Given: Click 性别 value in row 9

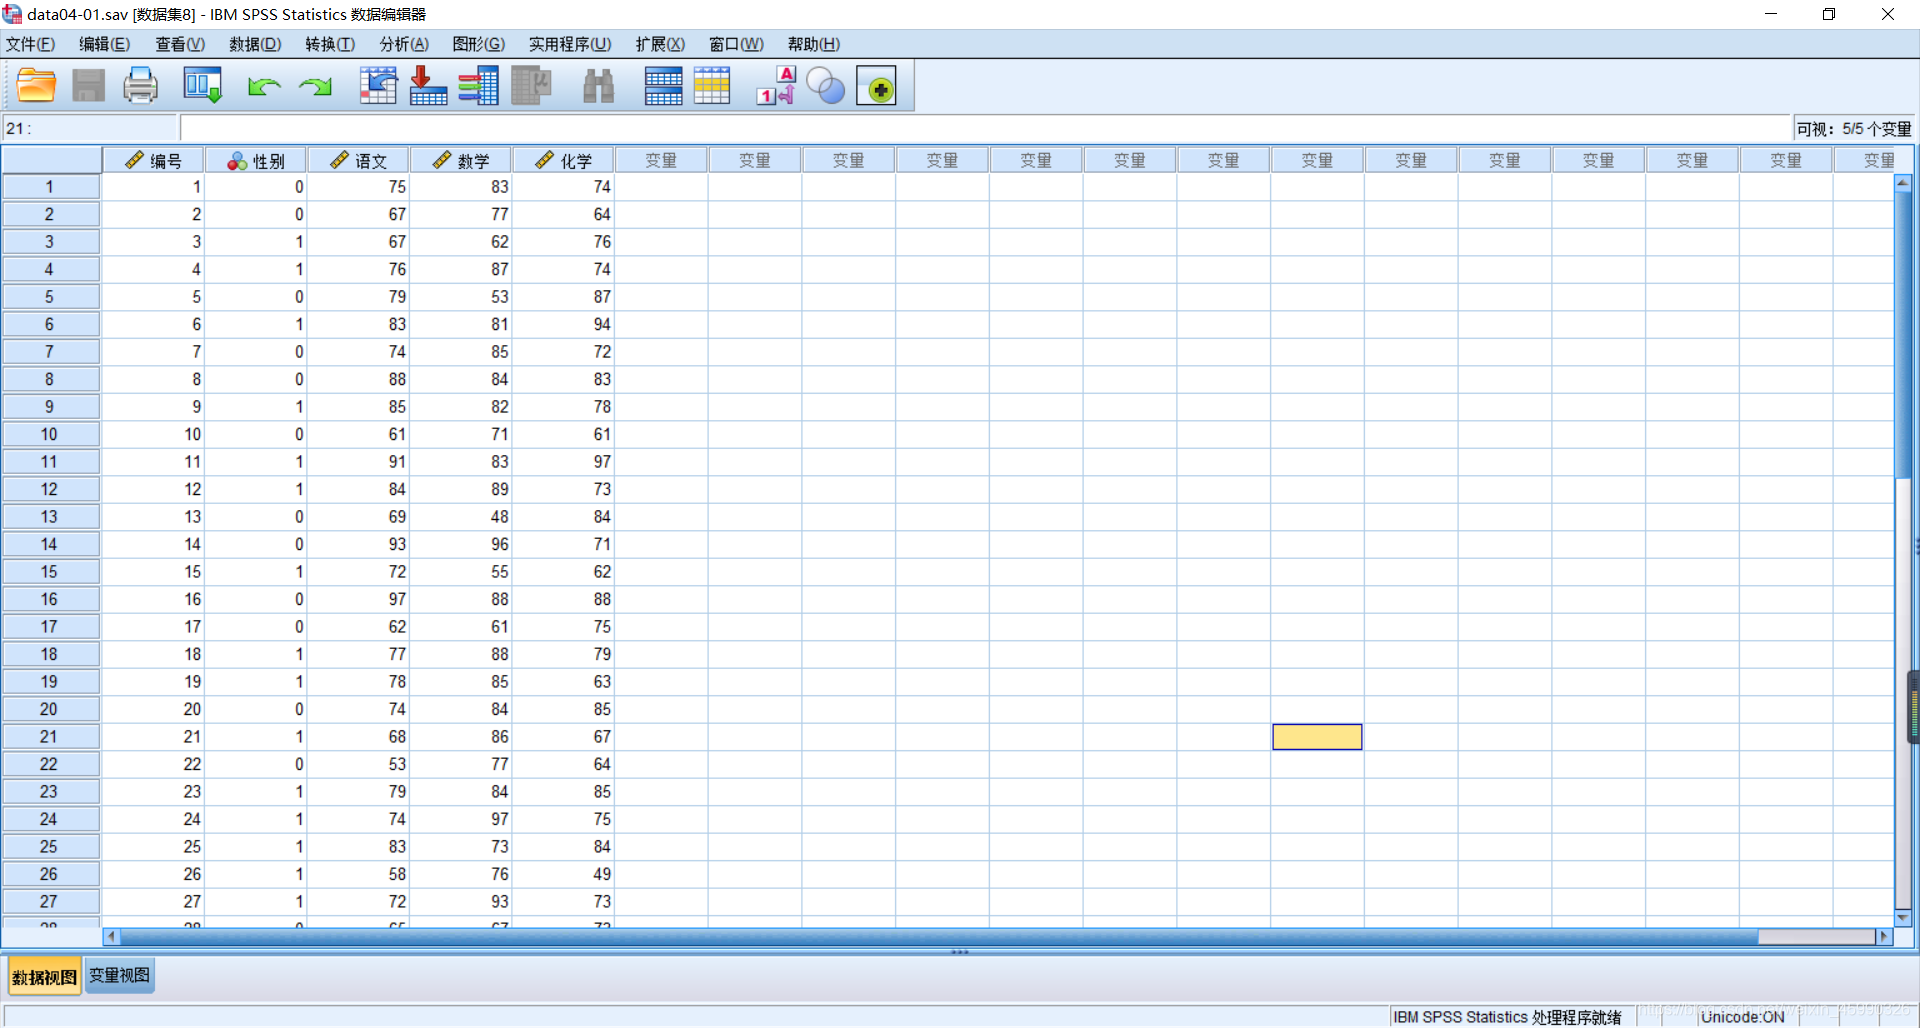Looking at the screenshot, I should (256, 407).
